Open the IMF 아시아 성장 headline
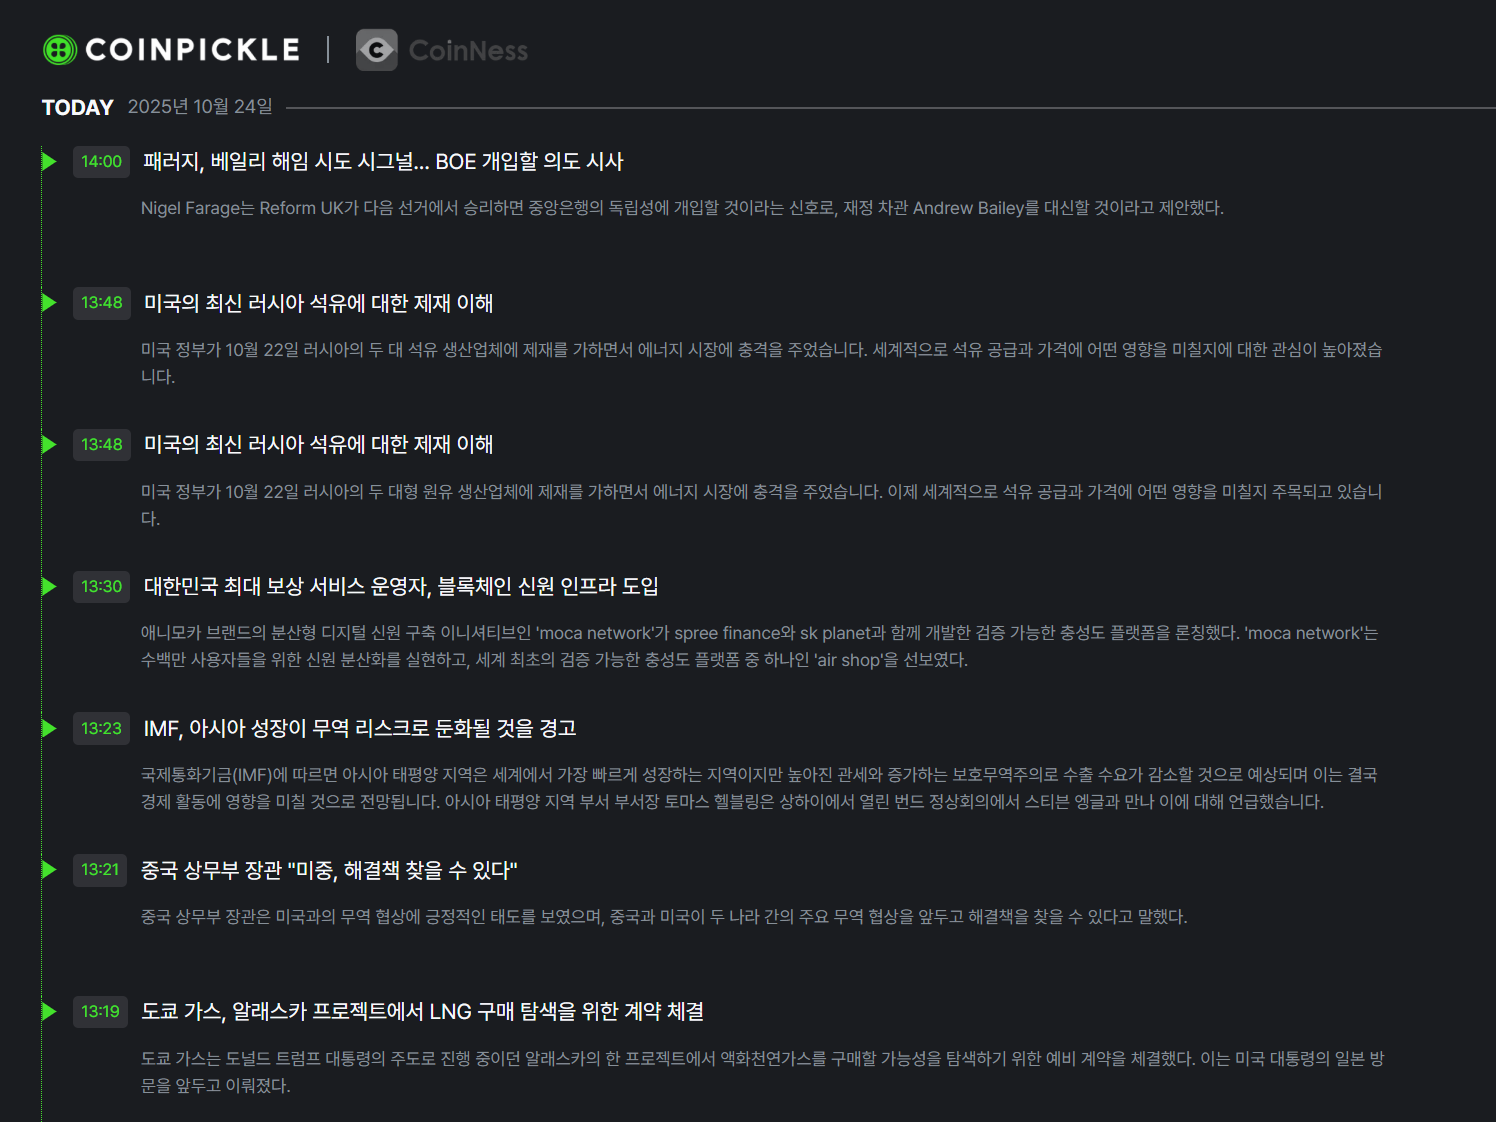Screen dimensions: 1496x1122 tap(360, 729)
